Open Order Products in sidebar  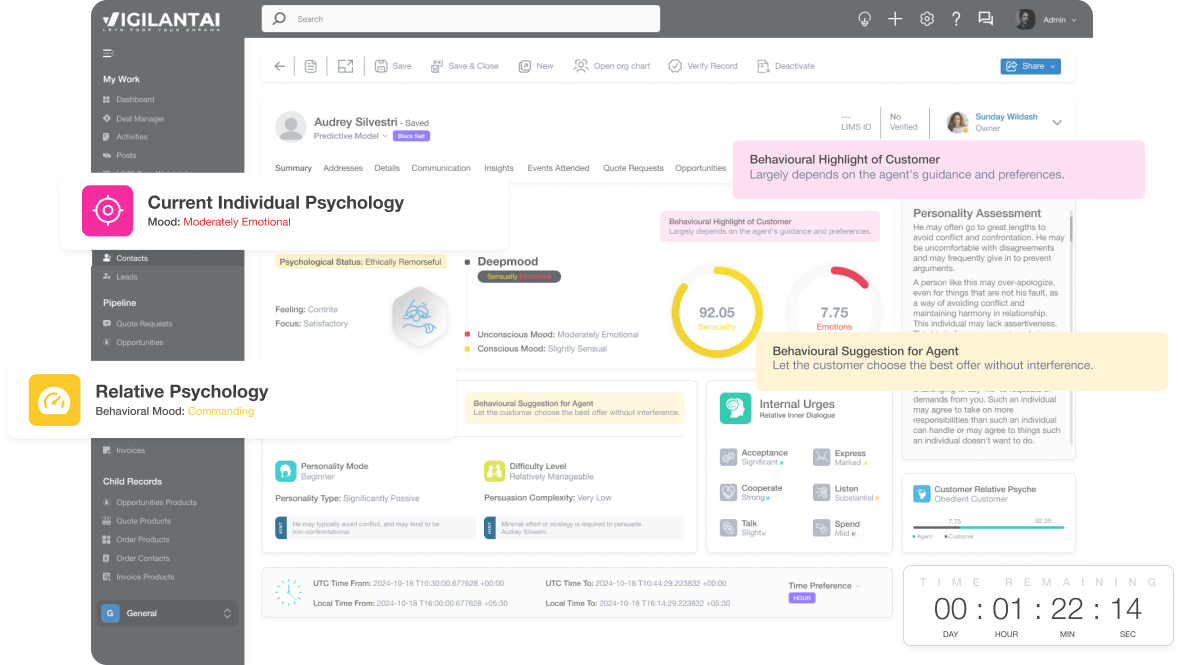136,540
